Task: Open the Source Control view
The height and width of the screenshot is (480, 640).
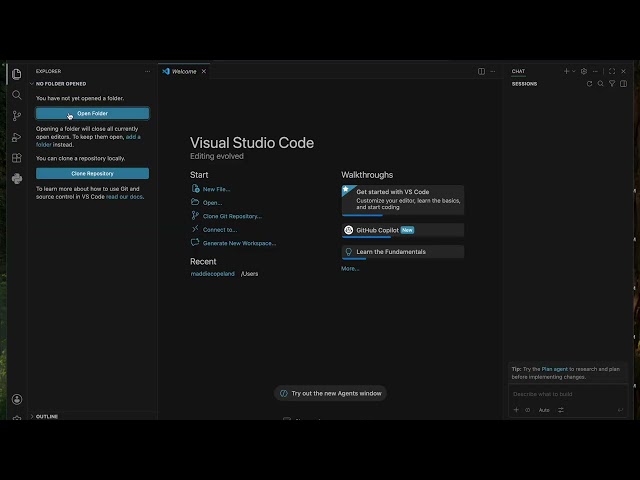Action: [17, 116]
